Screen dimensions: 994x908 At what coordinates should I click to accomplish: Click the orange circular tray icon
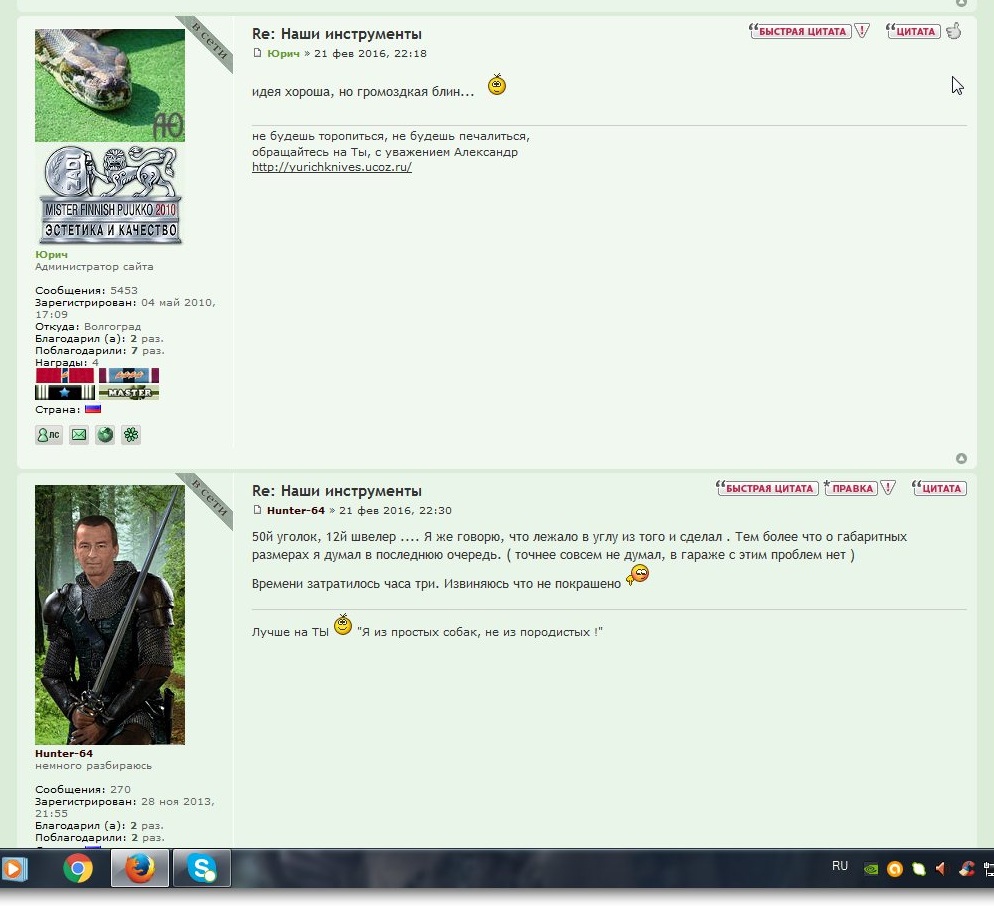(x=894, y=869)
